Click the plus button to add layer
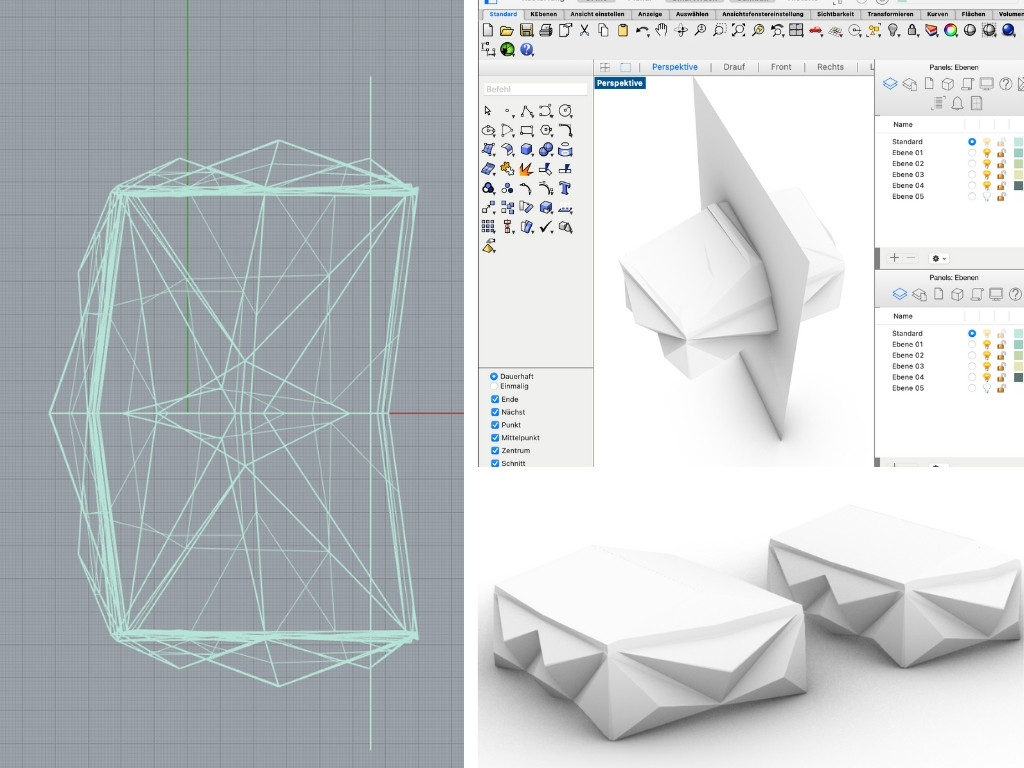The image size is (1024, 768). pos(894,258)
